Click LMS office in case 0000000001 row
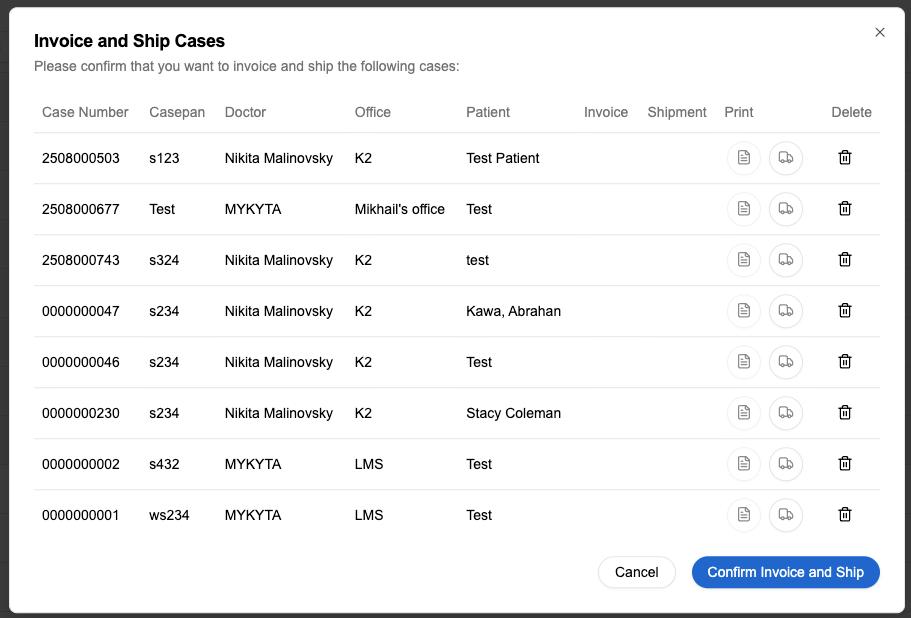The width and height of the screenshot is (911, 618). [x=369, y=515]
